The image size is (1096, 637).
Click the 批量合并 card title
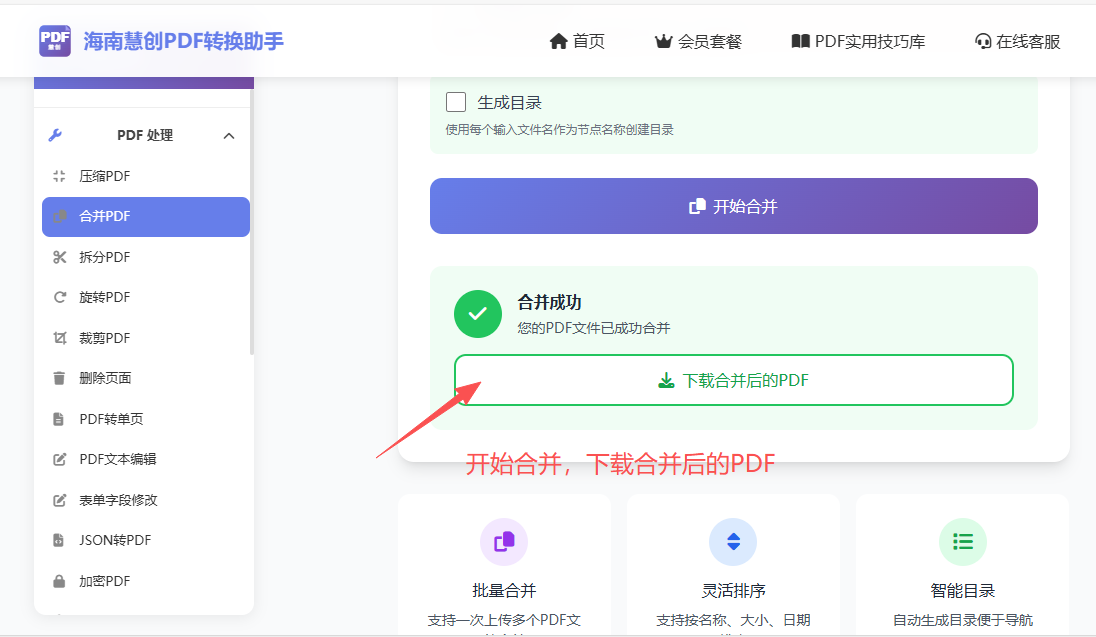pyautogui.click(x=504, y=591)
